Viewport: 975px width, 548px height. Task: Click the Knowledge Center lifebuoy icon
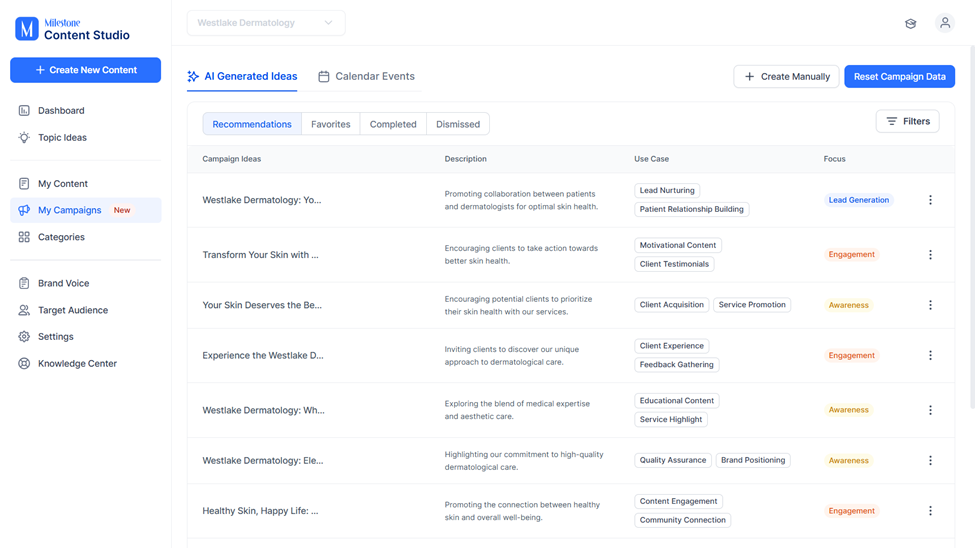coord(24,363)
